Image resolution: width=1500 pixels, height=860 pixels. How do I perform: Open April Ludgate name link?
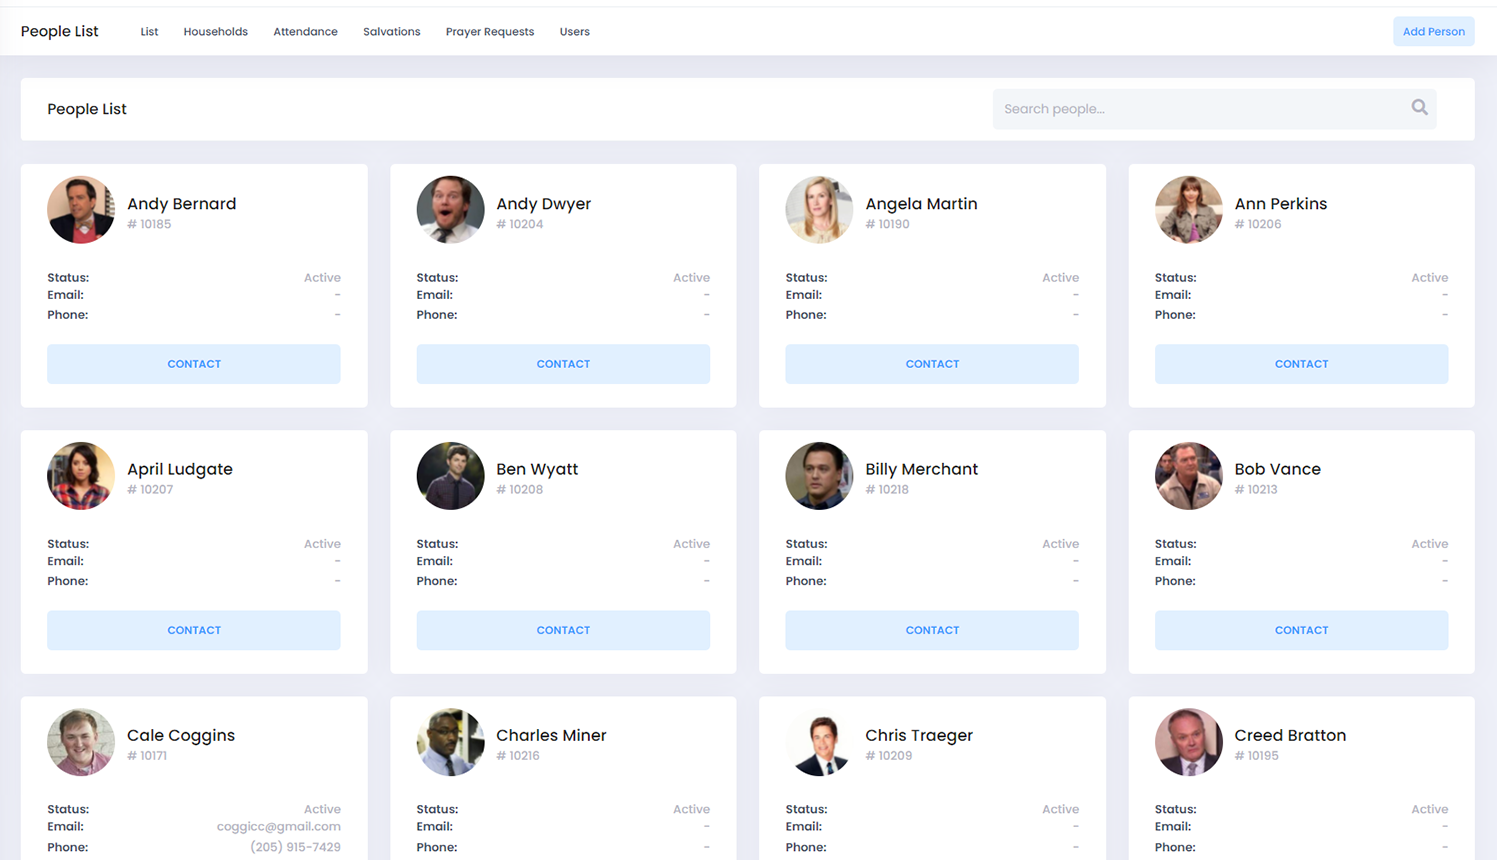coord(180,469)
